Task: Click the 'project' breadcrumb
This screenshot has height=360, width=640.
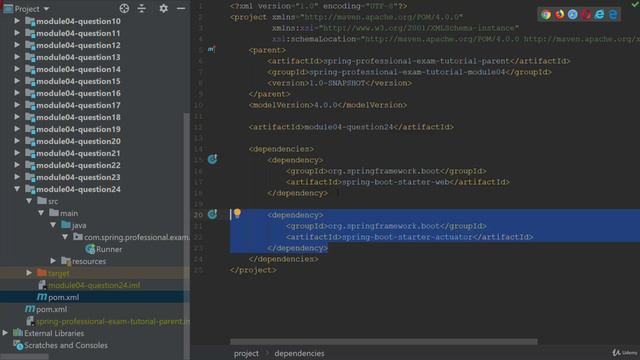Action: click(x=246, y=353)
